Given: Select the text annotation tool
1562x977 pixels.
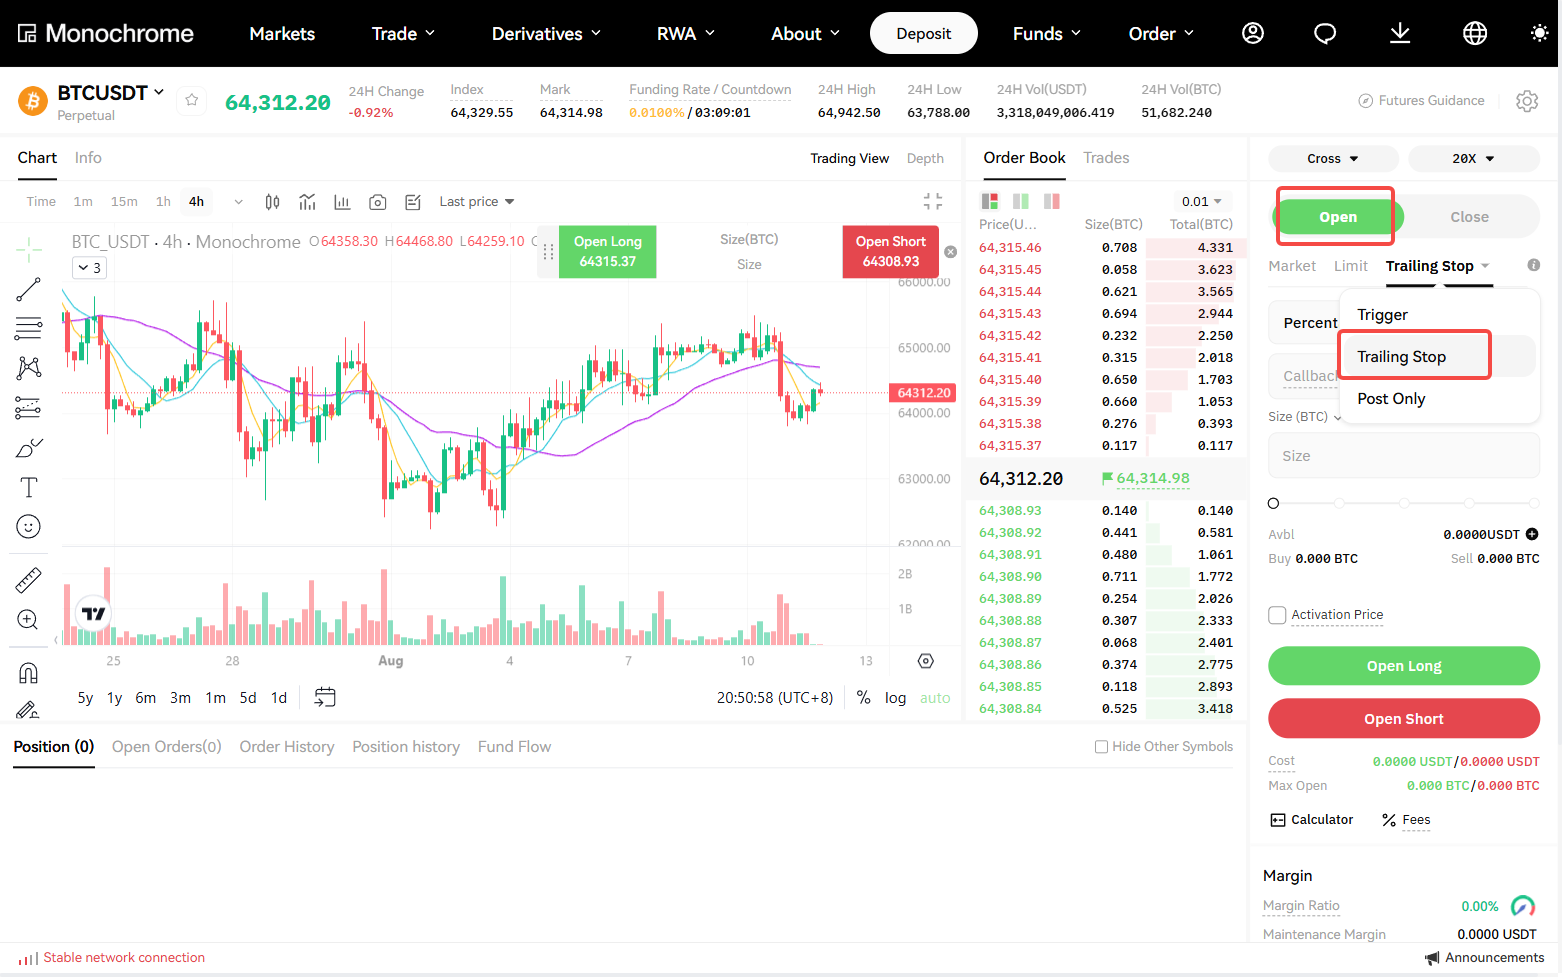Looking at the screenshot, I should pos(28,487).
